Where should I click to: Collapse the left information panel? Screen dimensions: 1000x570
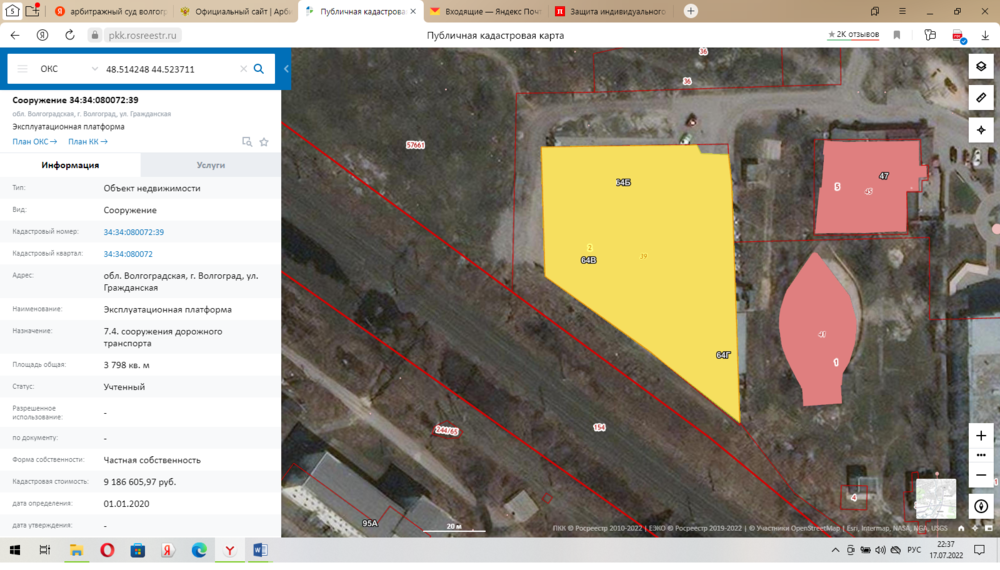tap(286, 69)
